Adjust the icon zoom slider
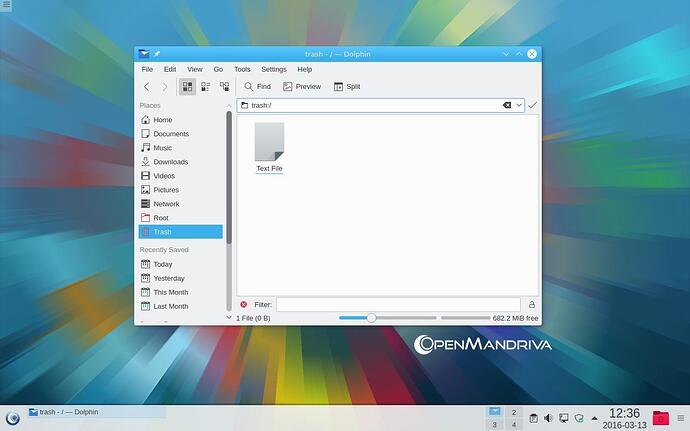Viewport: 690px width, 431px height. point(371,318)
